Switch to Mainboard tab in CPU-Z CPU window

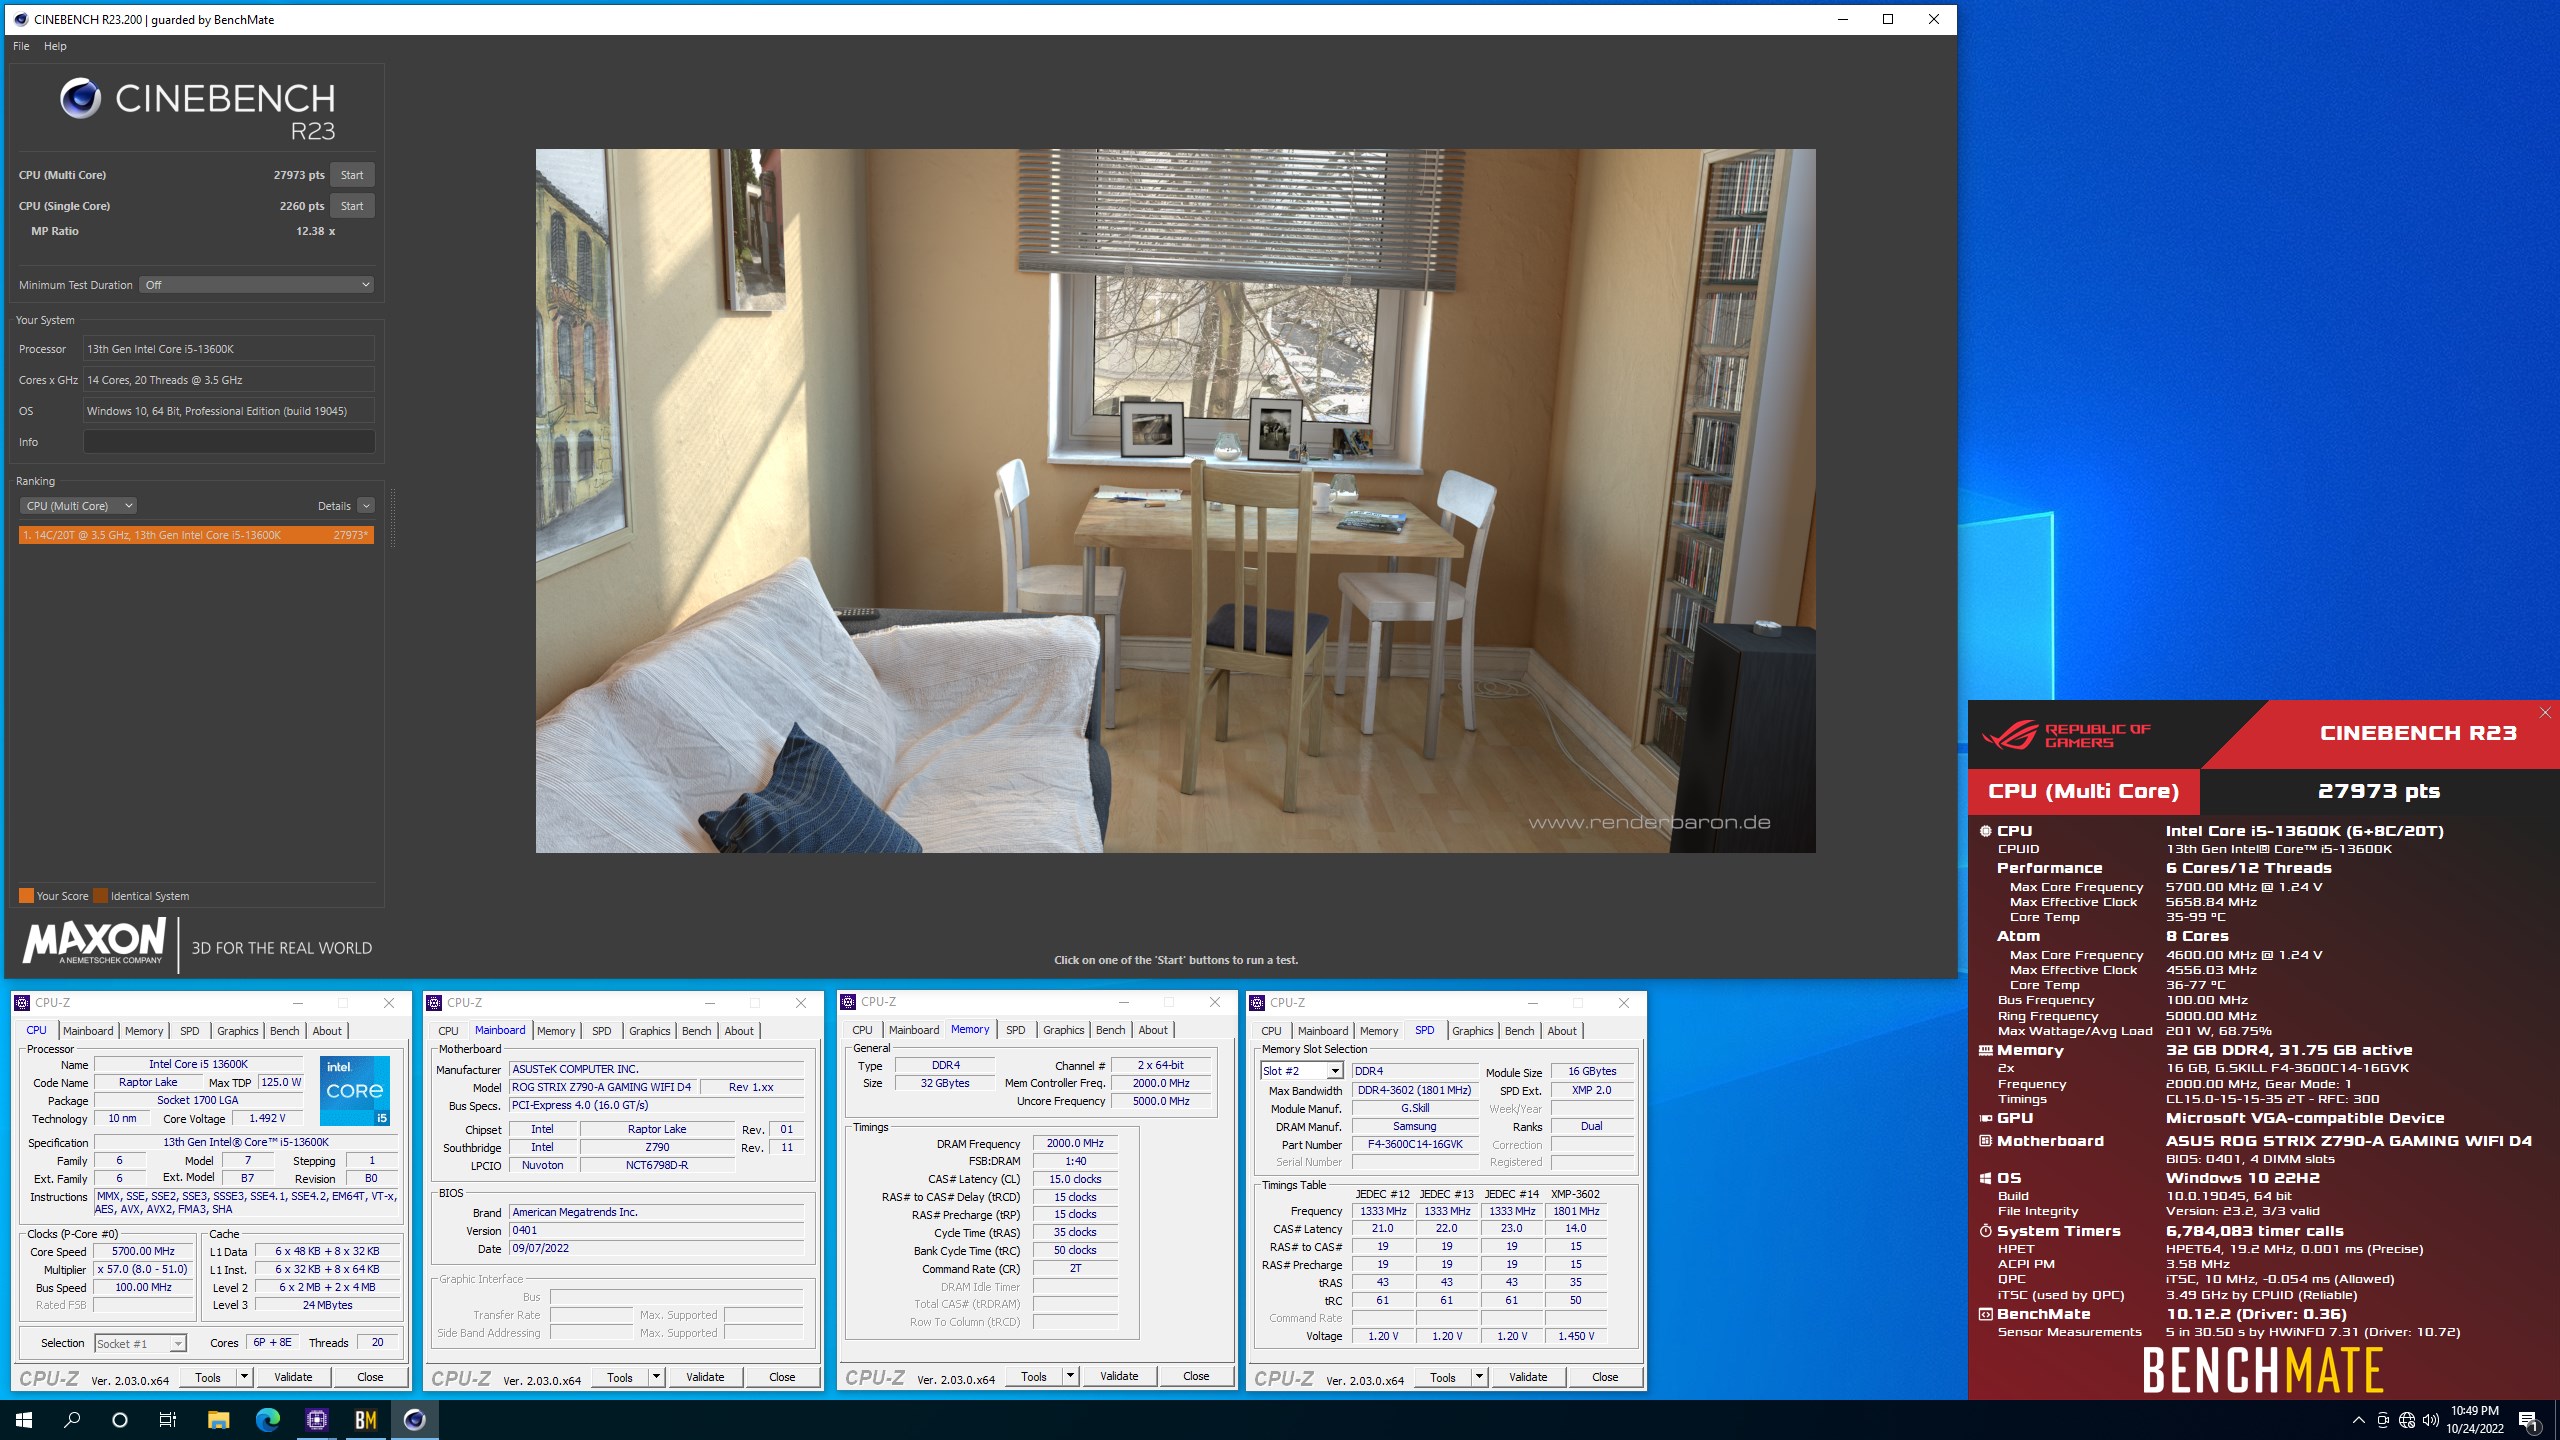tap(88, 1031)
